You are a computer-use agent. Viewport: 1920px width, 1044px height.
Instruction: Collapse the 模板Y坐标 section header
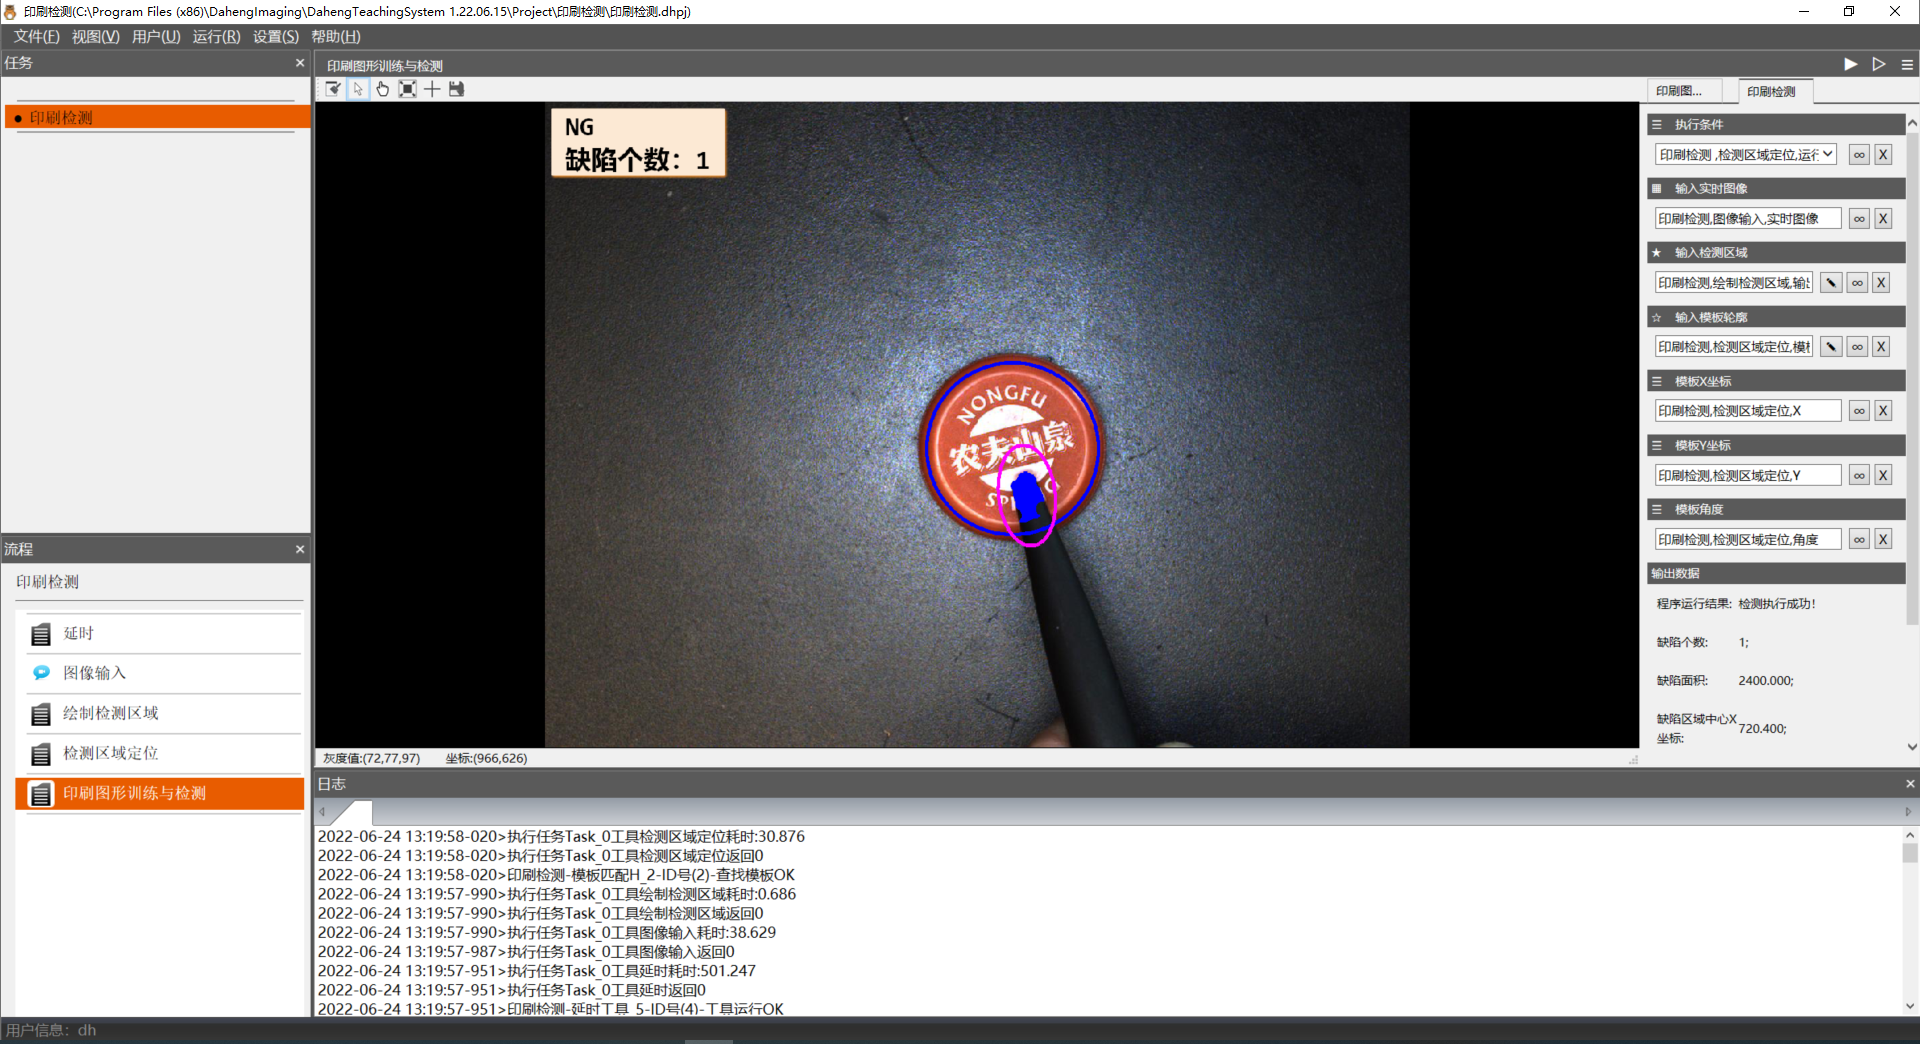(x=1775, y=445)
